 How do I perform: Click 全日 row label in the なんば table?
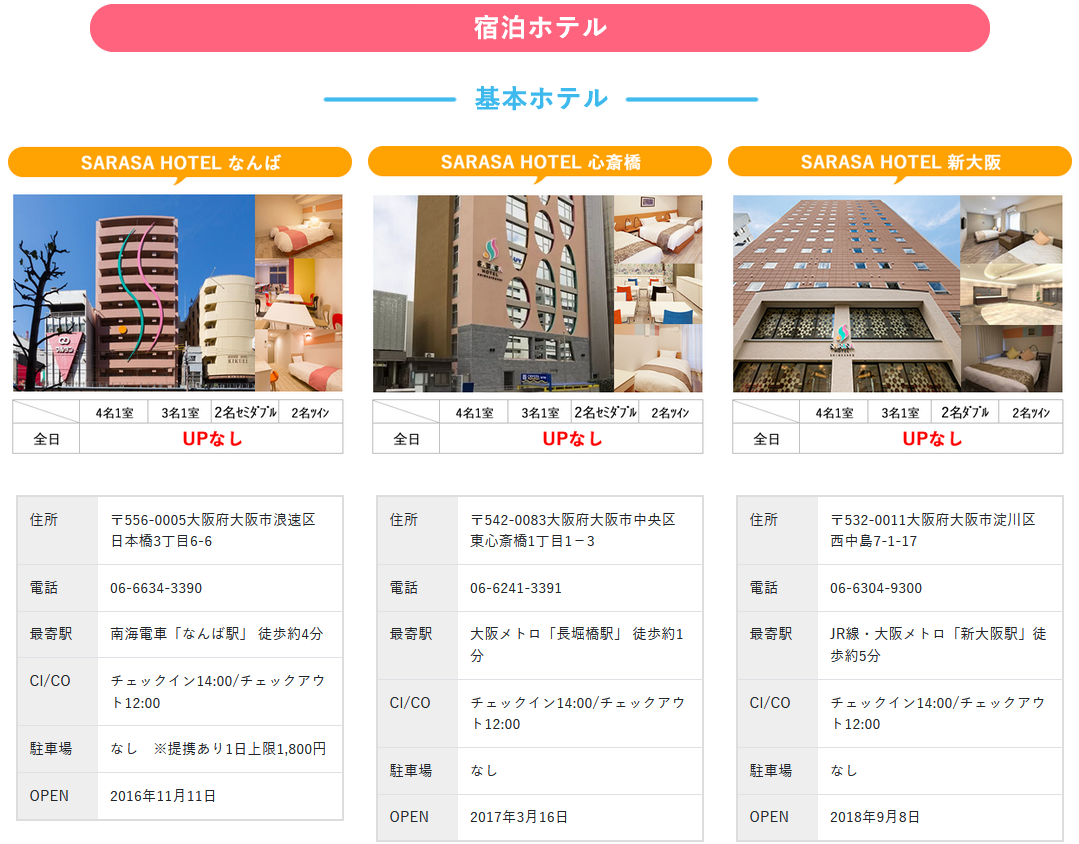pyautogui.click(x=46, y=439)
